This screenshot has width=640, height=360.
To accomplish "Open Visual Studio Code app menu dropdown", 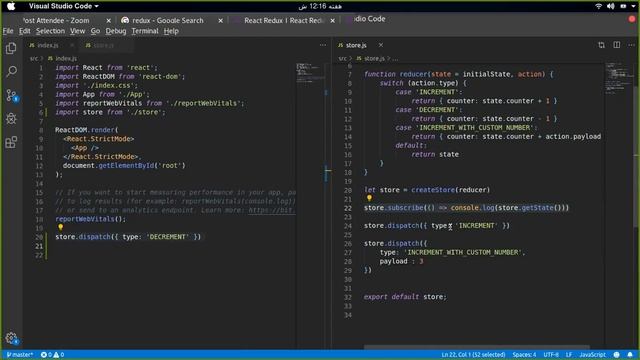I will click(63, 6).
